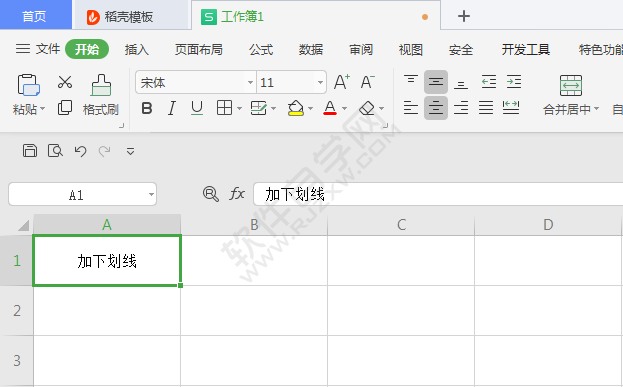Expand quick access toolbar customization arrow

[x=130, y=151]
